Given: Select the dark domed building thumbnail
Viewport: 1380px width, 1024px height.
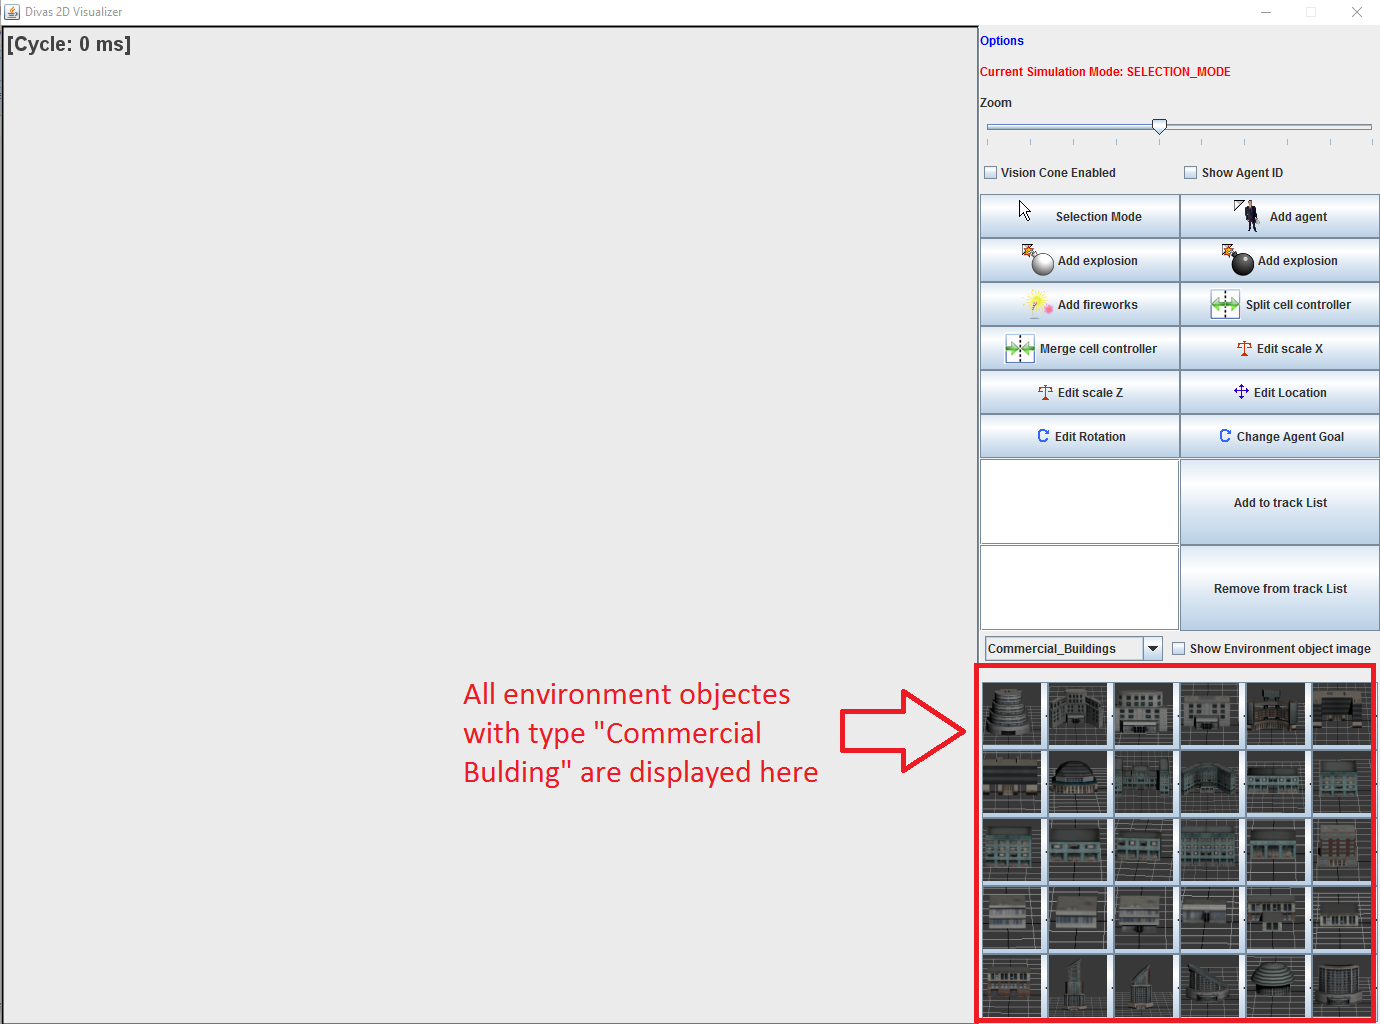Looking at the screenshot, I should pos(1078,782).
